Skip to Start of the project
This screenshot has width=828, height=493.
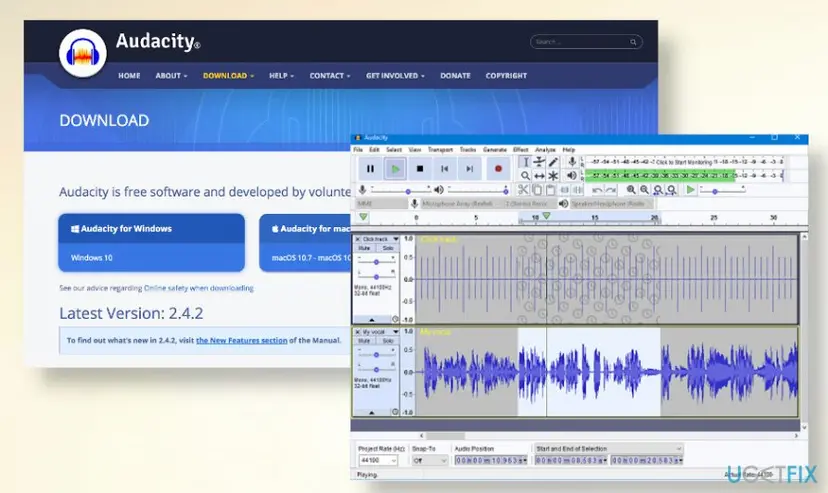click(x=445, y=169)
